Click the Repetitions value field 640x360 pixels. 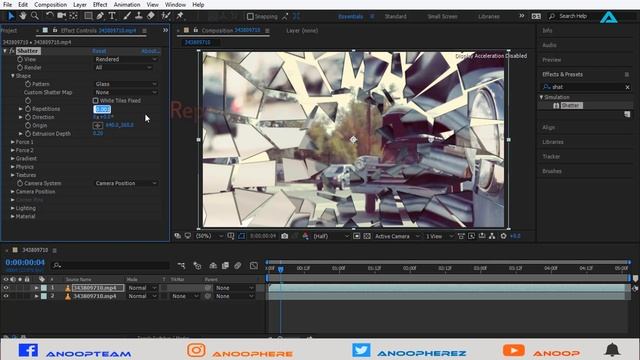tap(102, 109)
